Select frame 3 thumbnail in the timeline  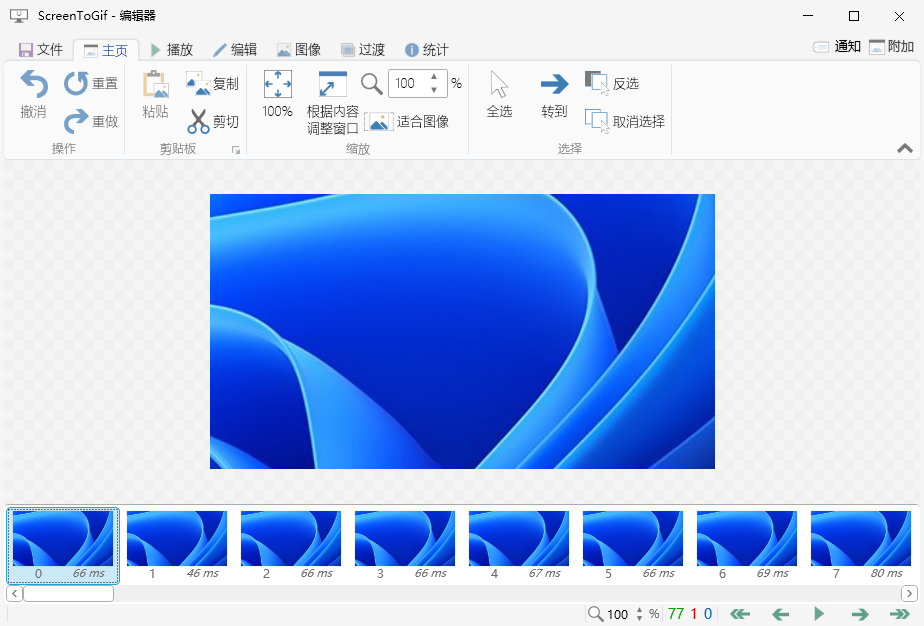pos(404,538)
